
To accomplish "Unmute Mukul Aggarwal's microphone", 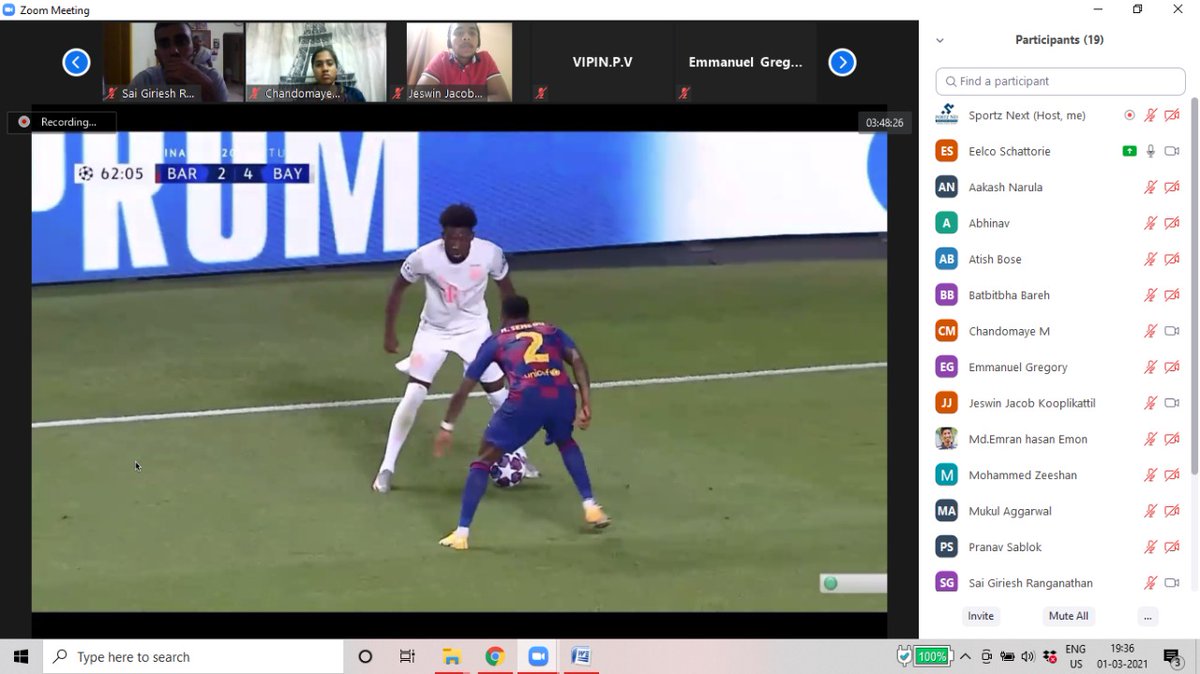I will [x=1151, y=511].
